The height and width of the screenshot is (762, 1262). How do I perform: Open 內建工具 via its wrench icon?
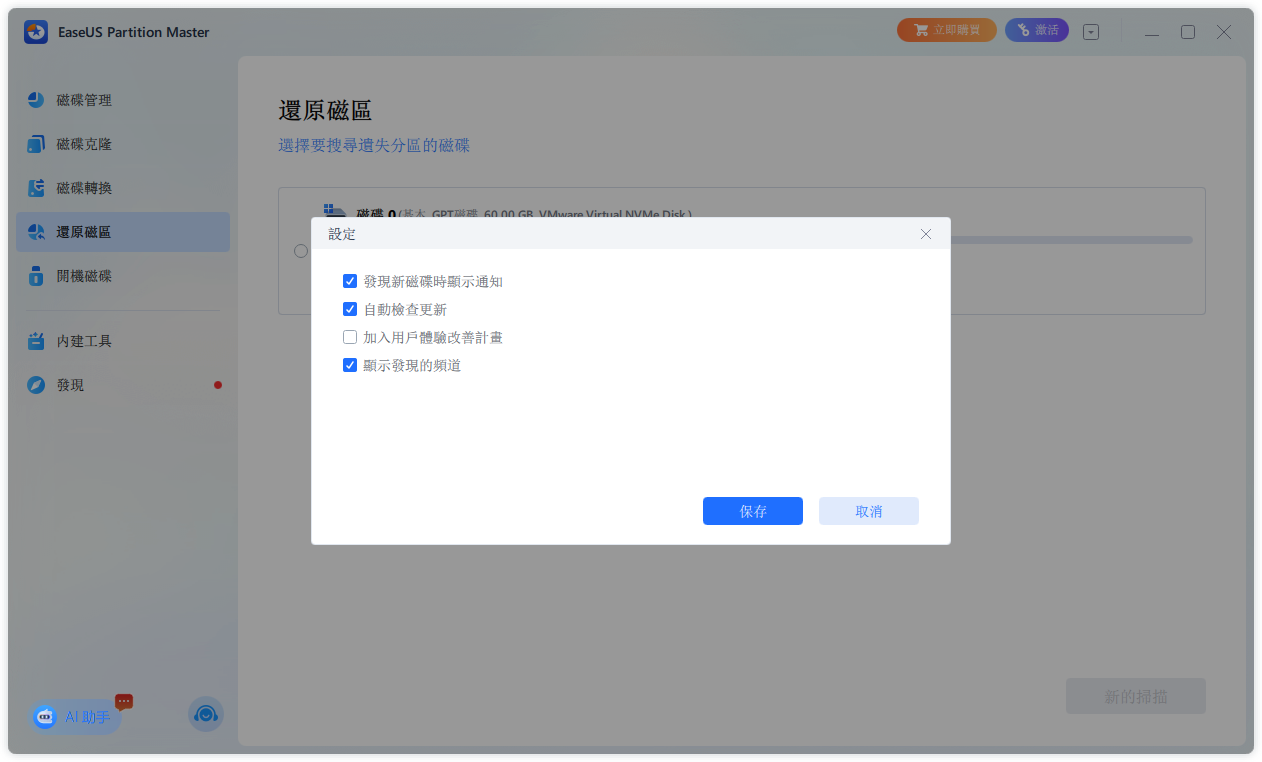(36, 340)
